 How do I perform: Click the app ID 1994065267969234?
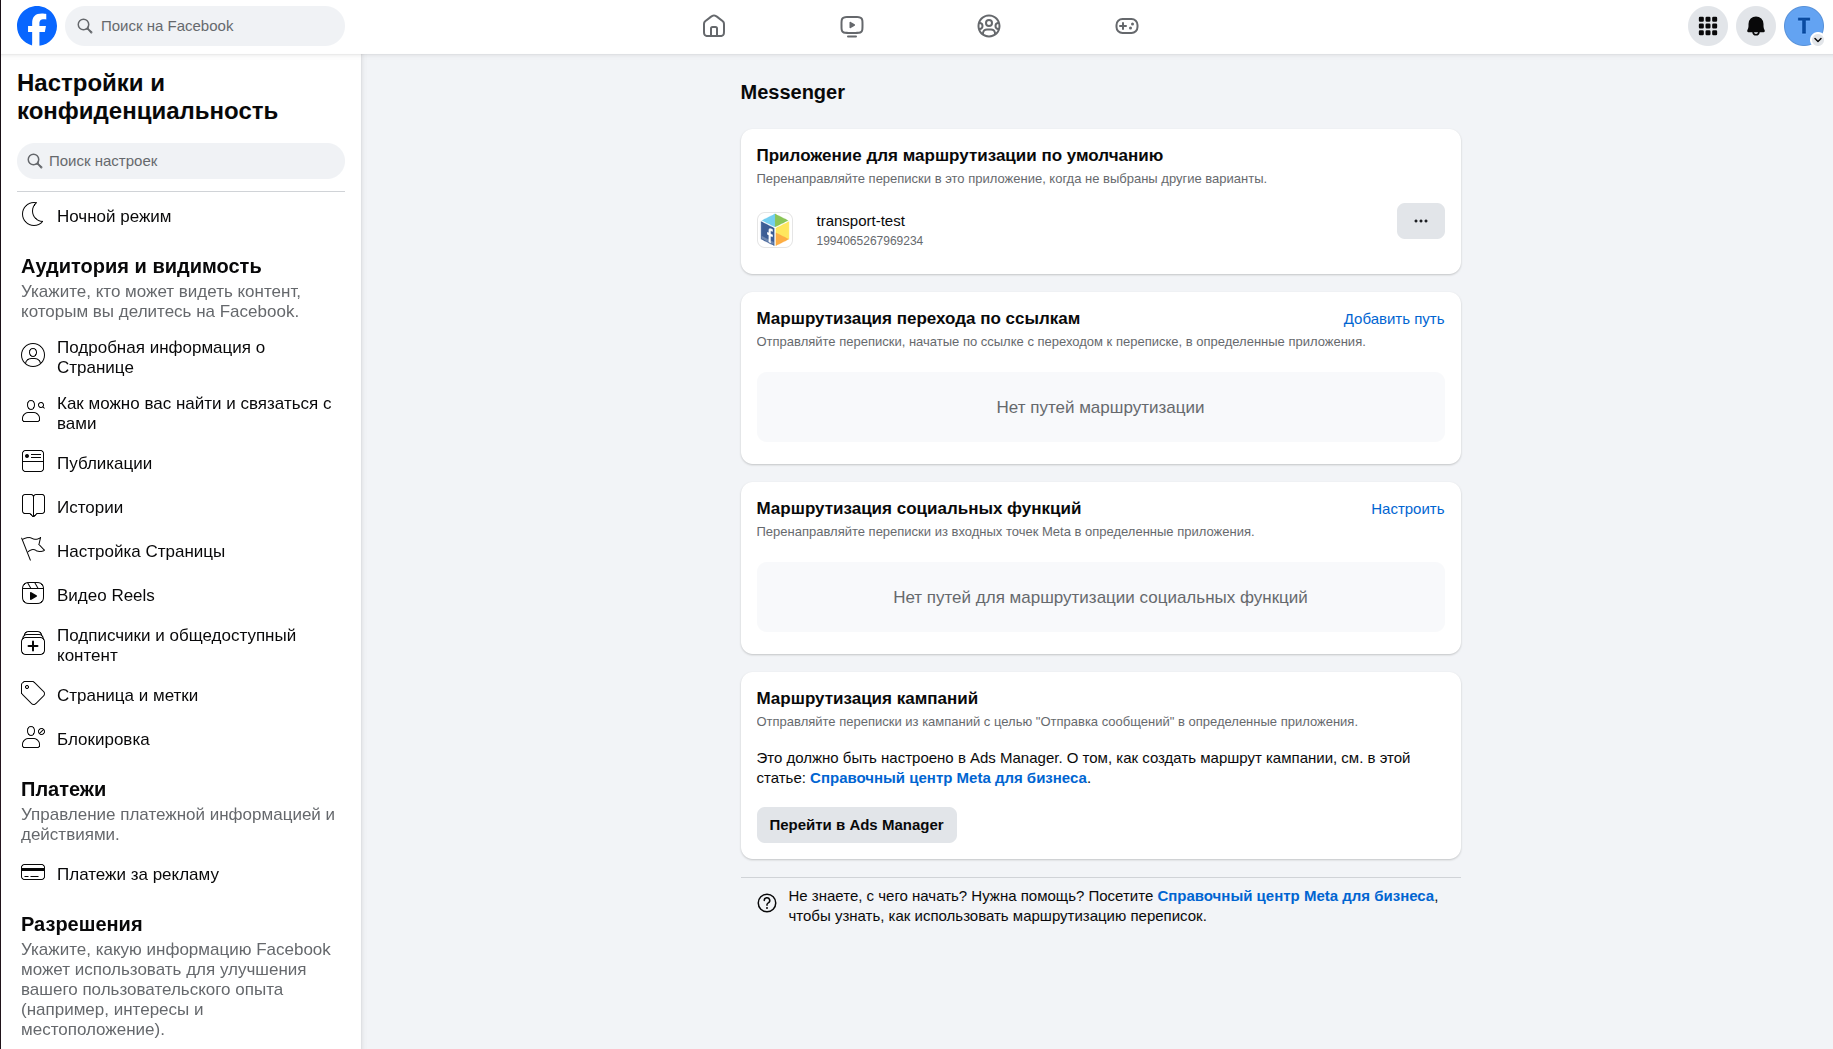[x=869, y=241]
